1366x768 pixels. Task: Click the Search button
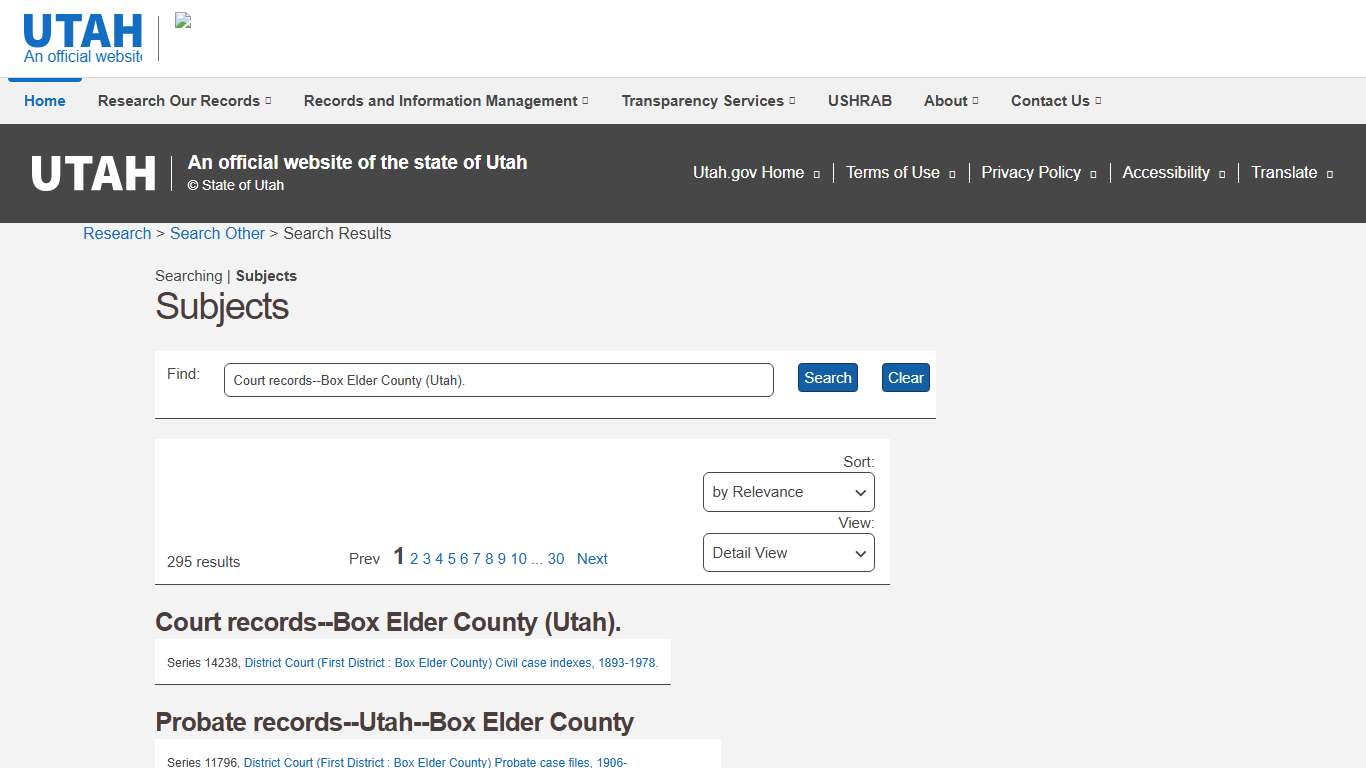pos(827,378)
